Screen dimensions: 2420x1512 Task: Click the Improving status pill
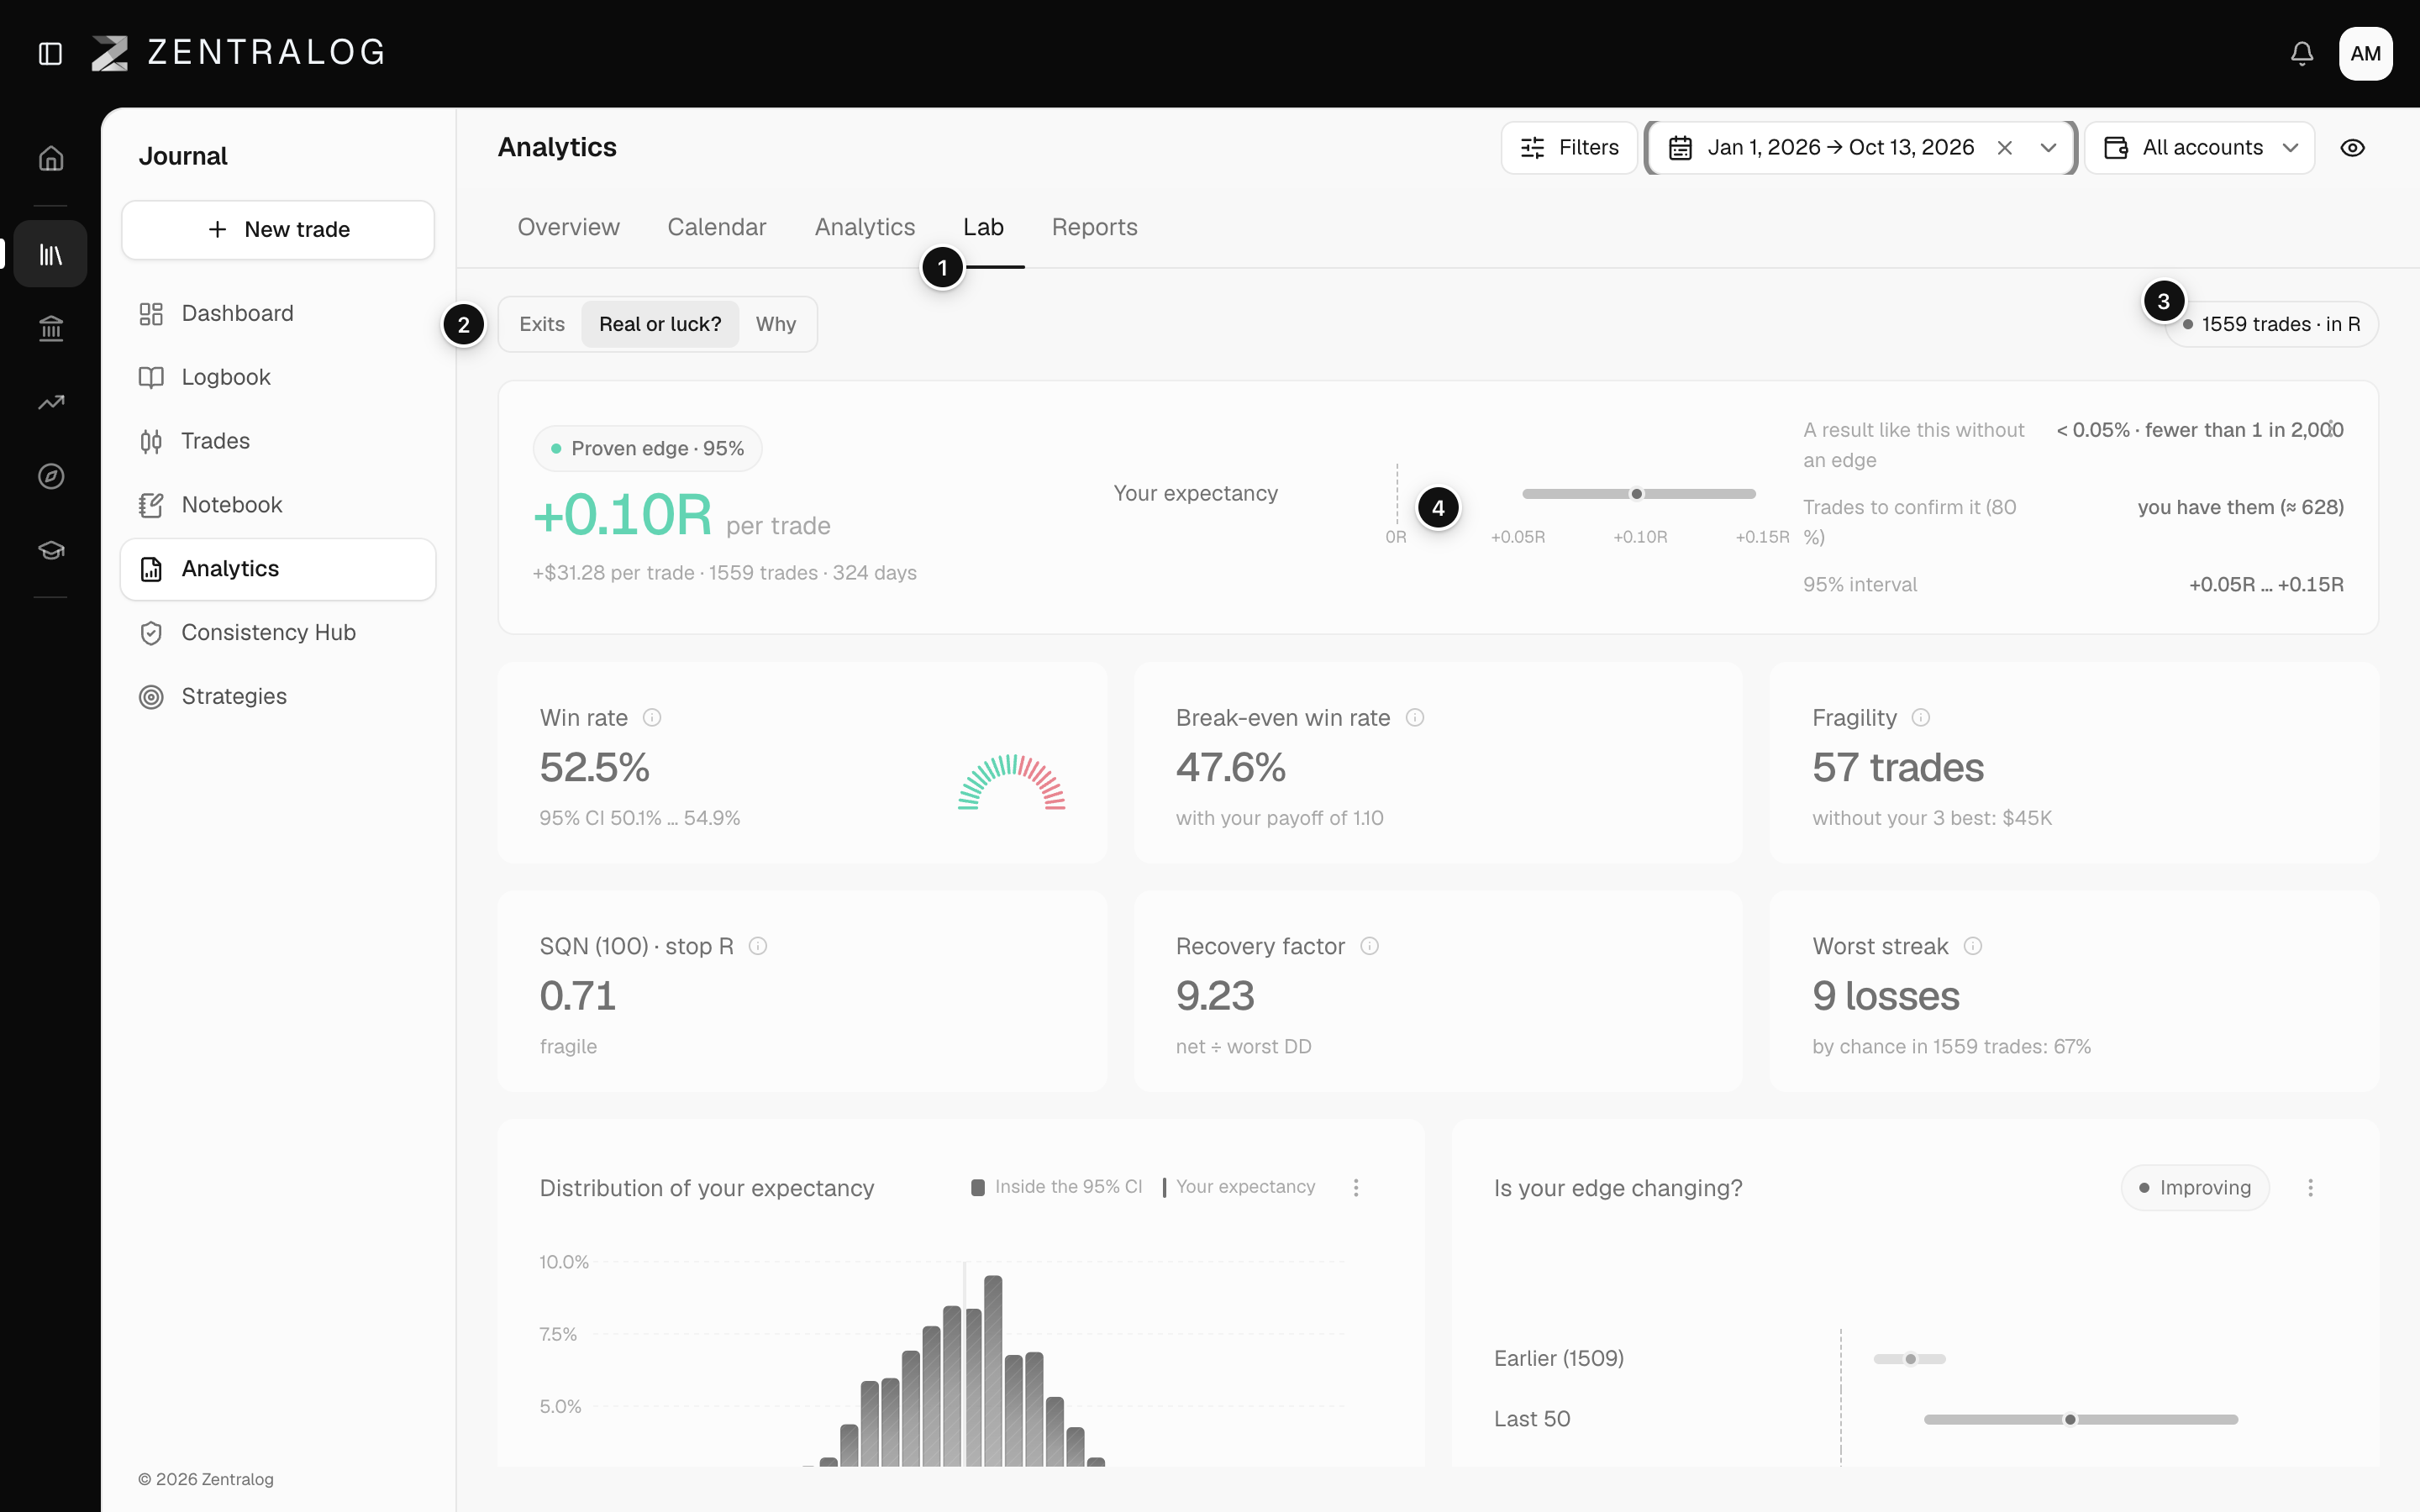pos(2195,1187)
